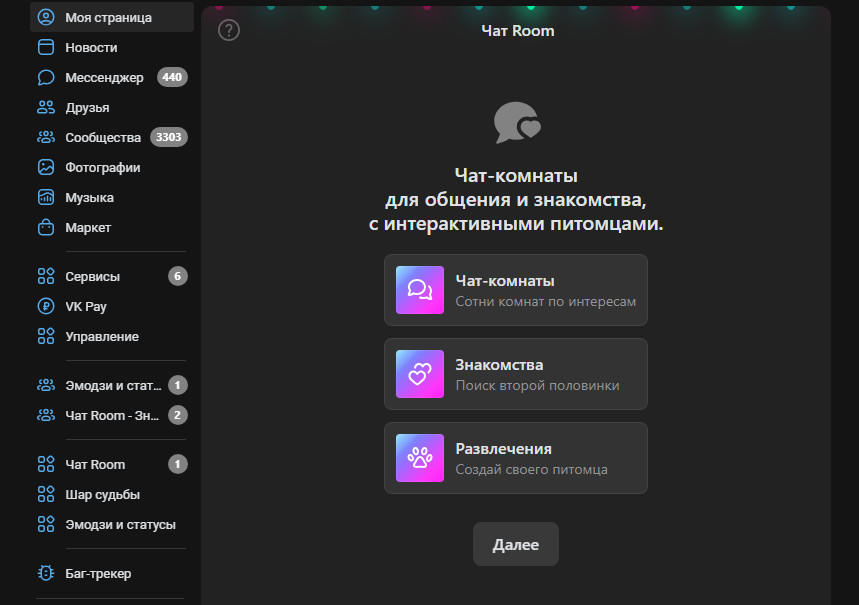Click the Чат Room header title
Image resolution: width=859 pixels, height=605 pixels.
518,31
